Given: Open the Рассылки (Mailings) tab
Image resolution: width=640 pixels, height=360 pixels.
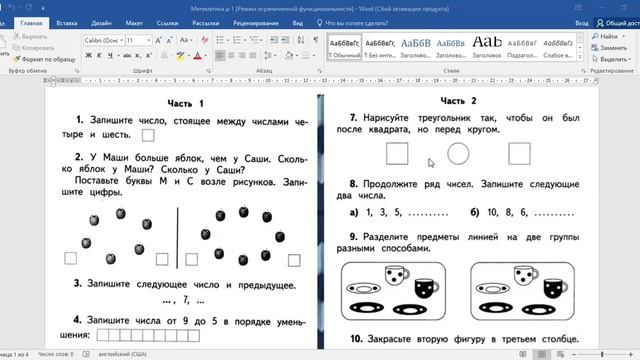Looking at the screenshot, I should (206, 23).
